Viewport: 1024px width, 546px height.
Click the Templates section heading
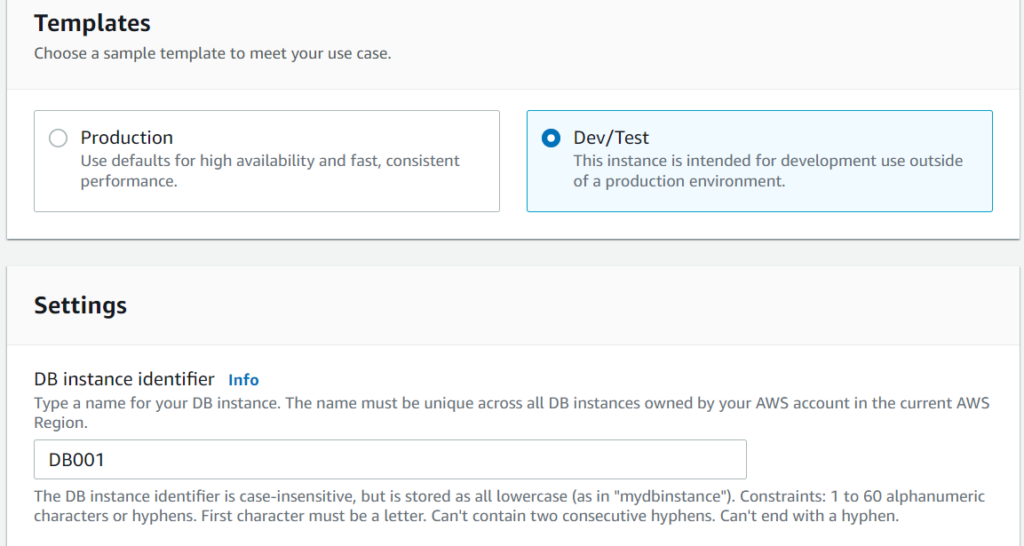(92, 23)
